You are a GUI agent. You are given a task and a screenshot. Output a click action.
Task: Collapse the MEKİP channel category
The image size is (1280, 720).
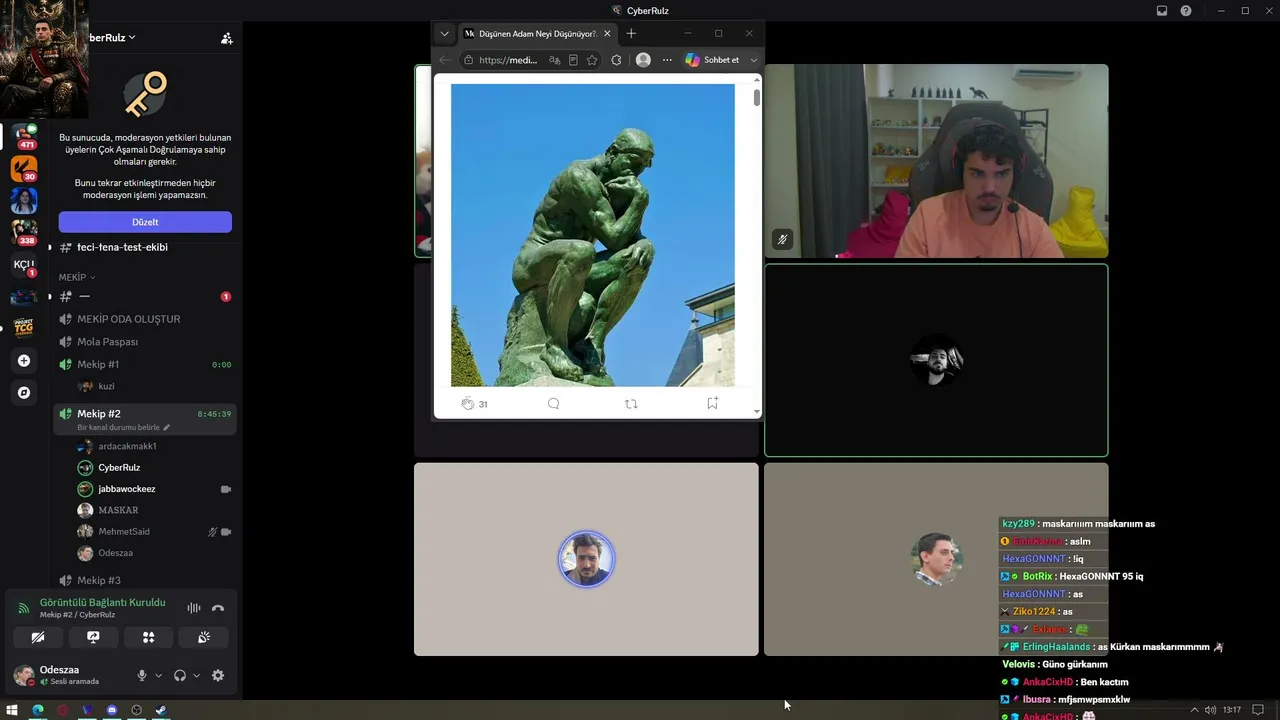tap(77, 277)
